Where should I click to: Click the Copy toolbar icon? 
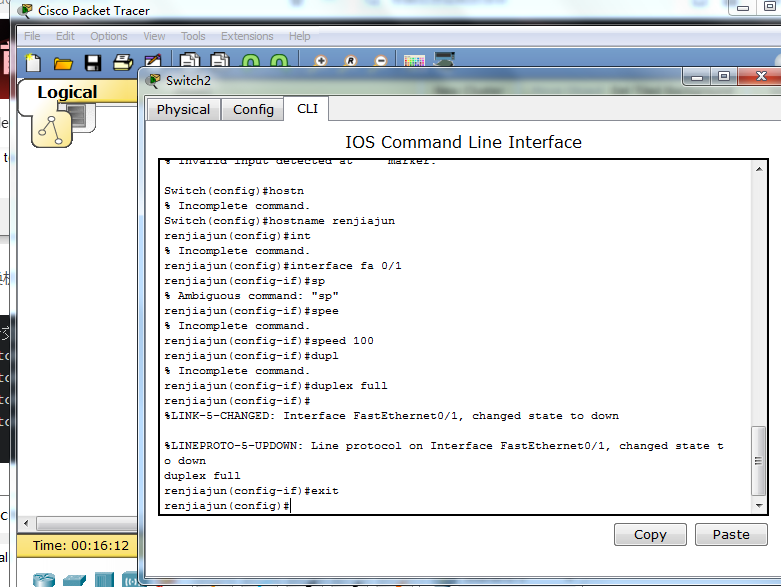tap(190, 60)
